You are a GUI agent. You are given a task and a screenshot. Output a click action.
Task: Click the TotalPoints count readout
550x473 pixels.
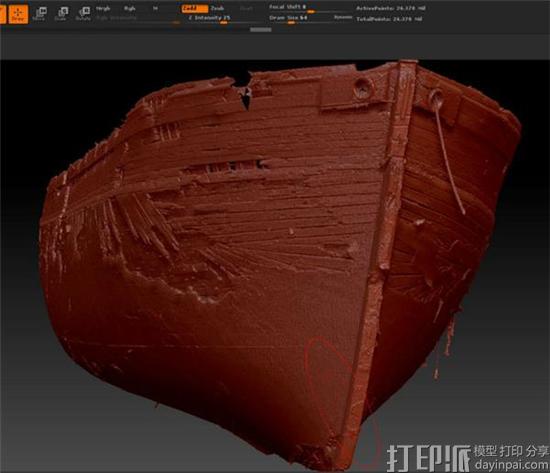[389, 19]
